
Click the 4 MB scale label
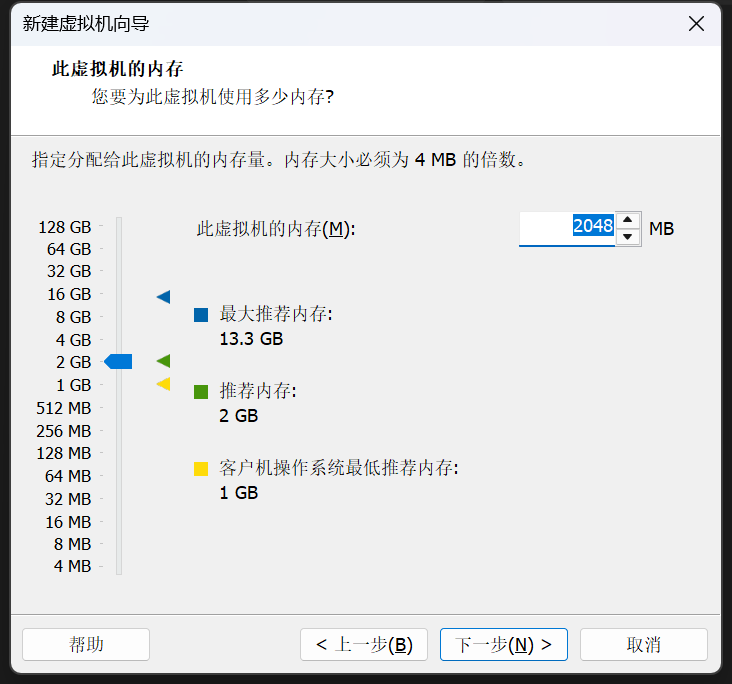[x=72, y=566]
